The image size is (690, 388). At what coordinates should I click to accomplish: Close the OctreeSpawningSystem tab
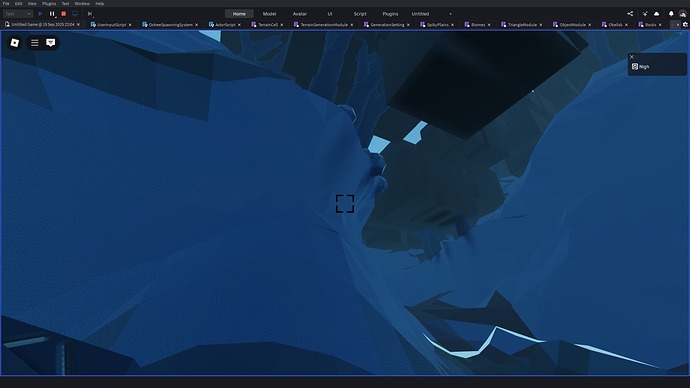tap(196, 25)
